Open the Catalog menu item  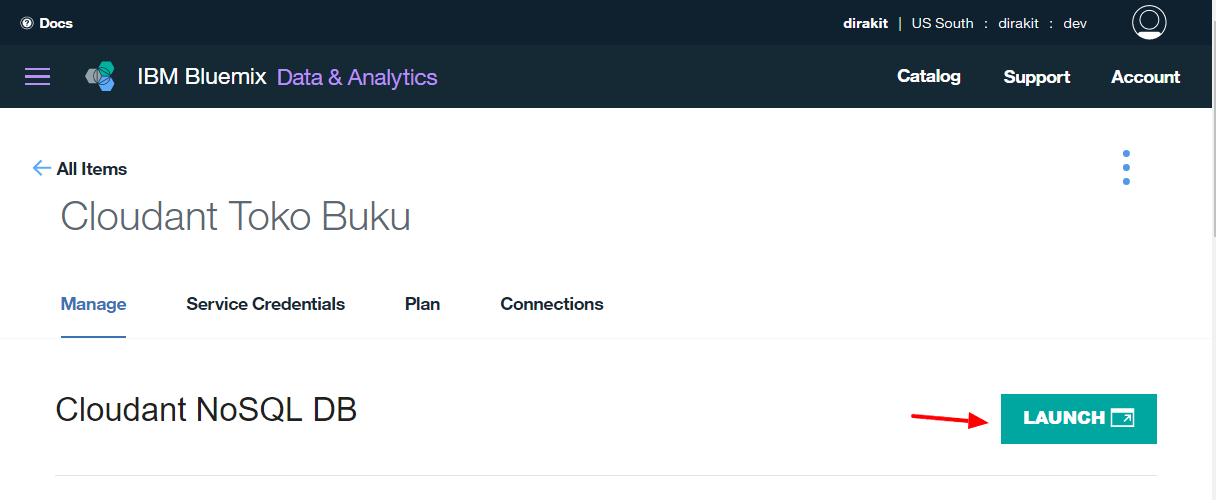928,76
